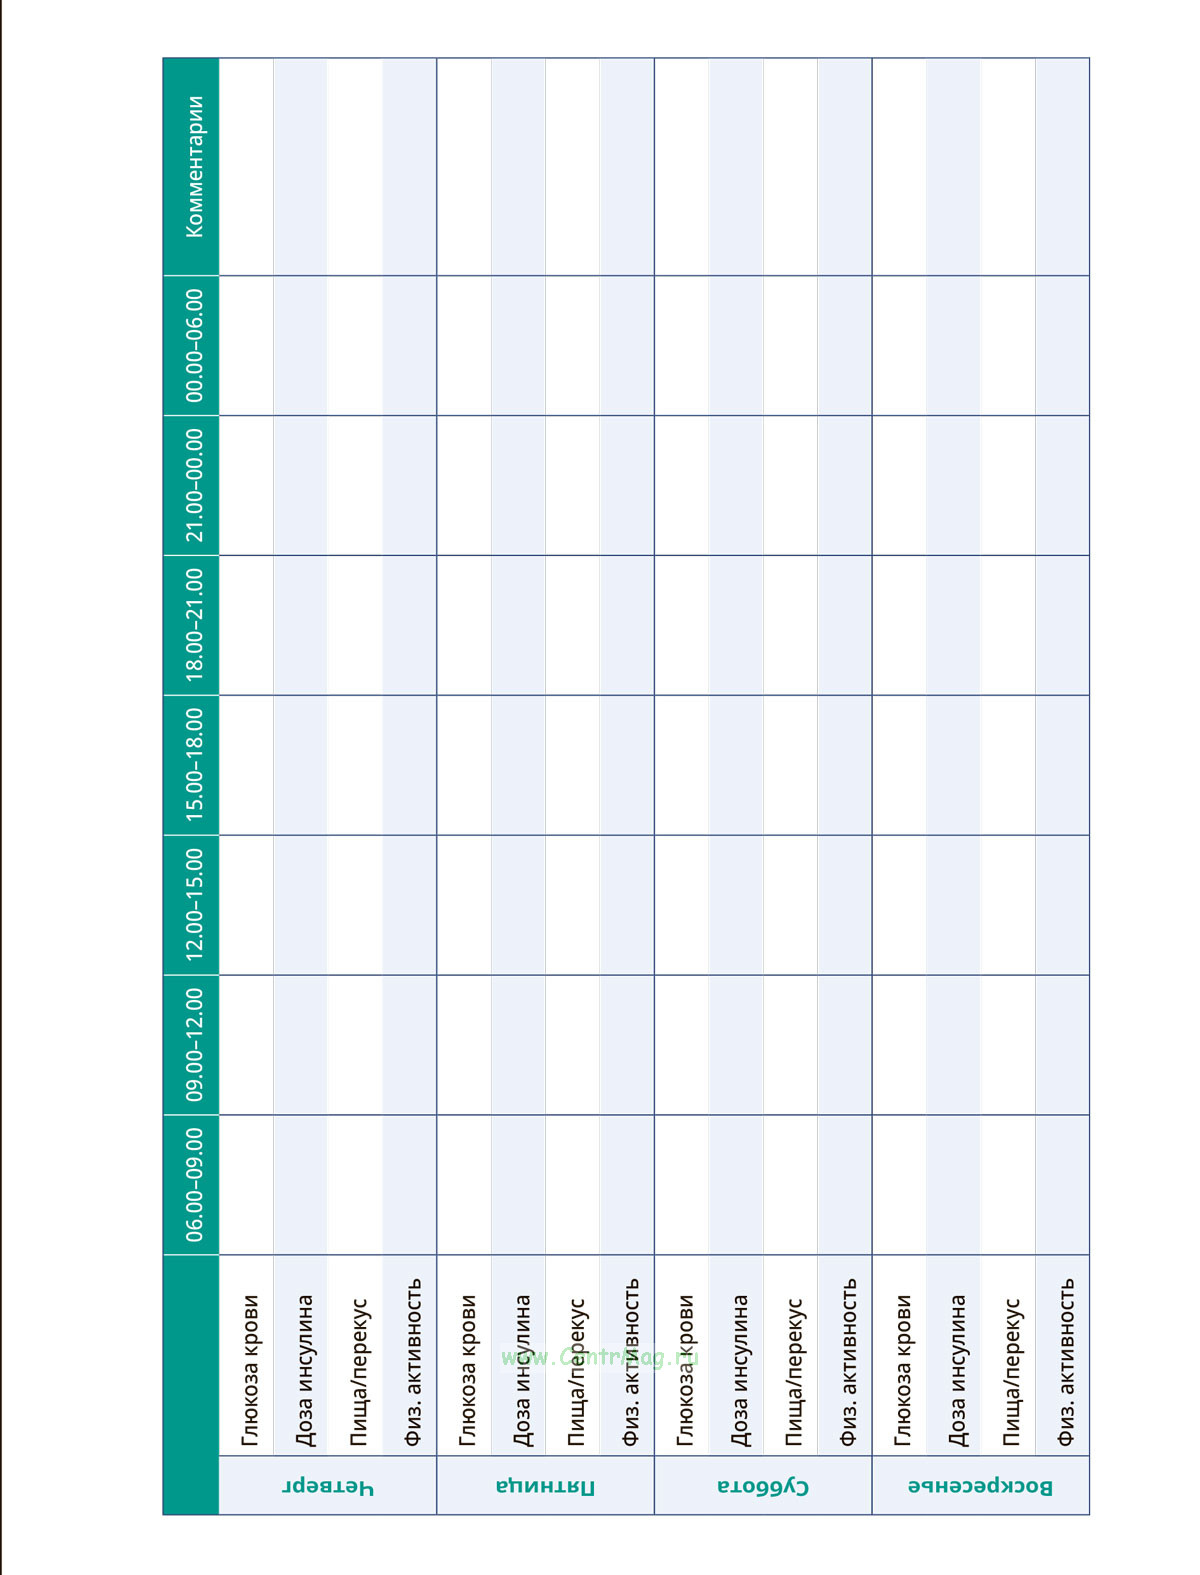Click Физ. активность label under Четверг

click(413, 1362)
